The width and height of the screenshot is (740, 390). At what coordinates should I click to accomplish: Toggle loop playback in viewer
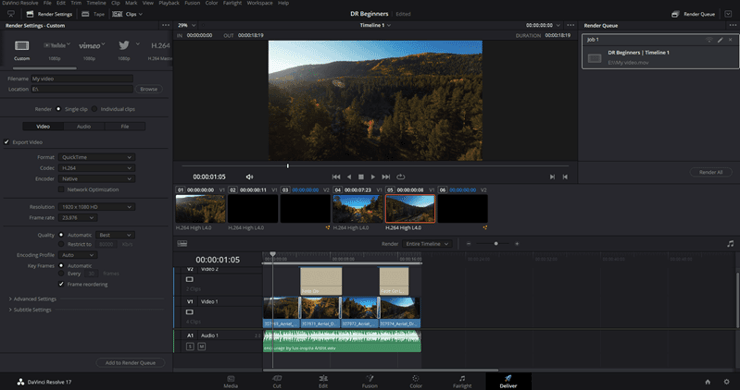(x=401, y=177)
